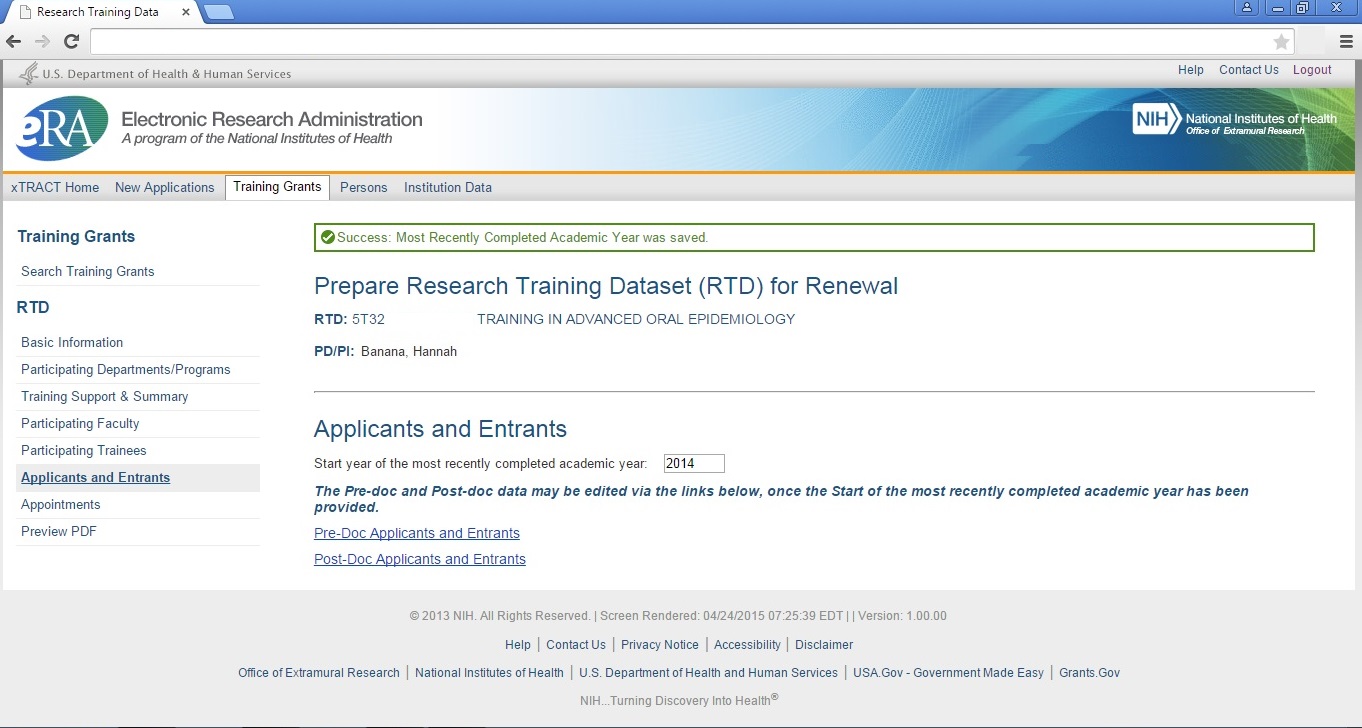
Task: Click the title TRAINING IN ADVANCED ORAL EPIDEMIOLOGY
Action: pyautogui.click(x=636, y=320)
